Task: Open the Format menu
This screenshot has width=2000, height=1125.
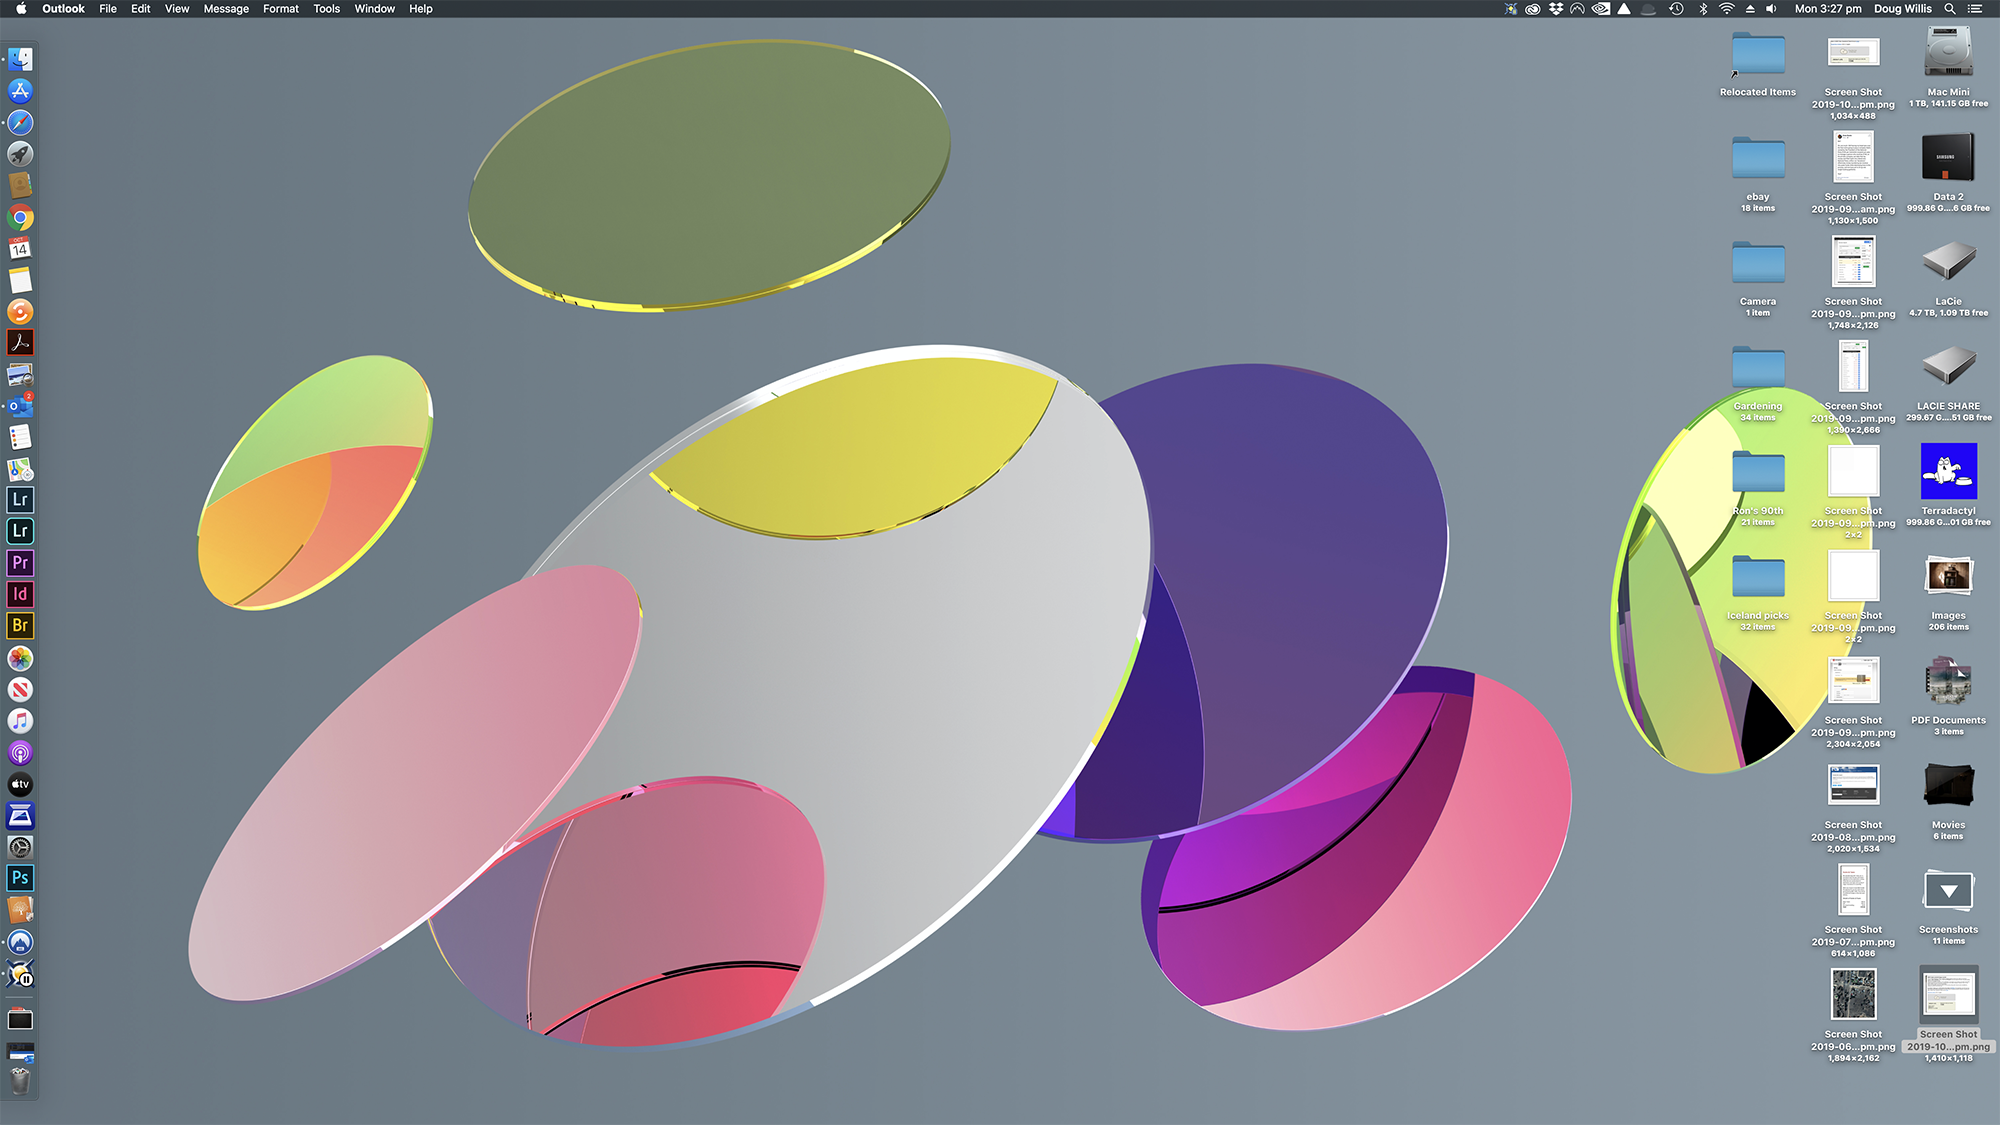Action: click(281, 9)
